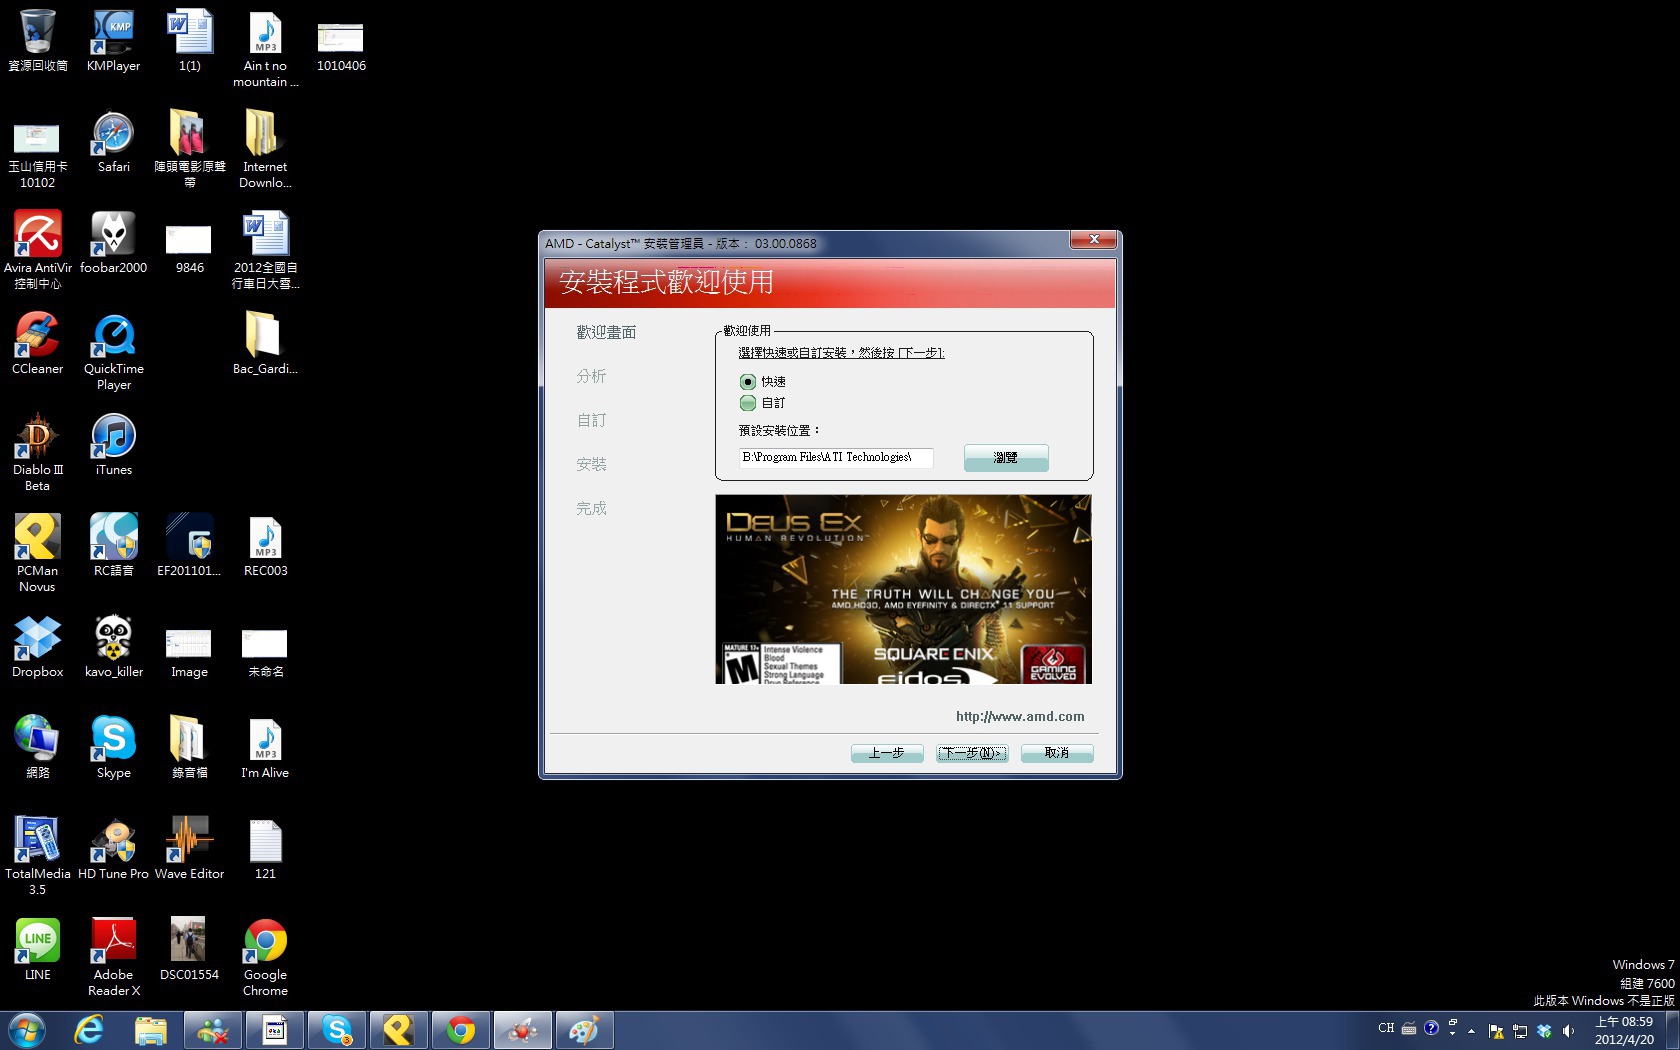Open Windows Live Messenger taskbar button
1680x1050 pixels.
[x=213, y=1030]
